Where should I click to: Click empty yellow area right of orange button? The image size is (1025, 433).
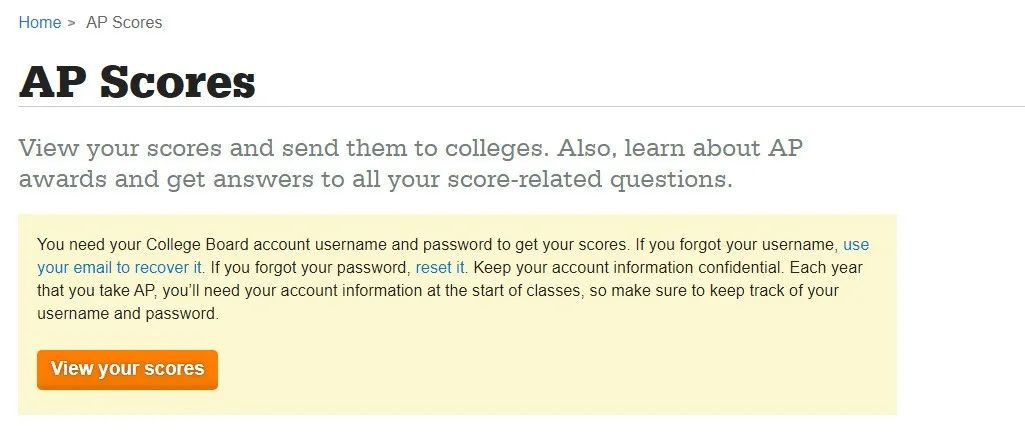coord(556,370)
